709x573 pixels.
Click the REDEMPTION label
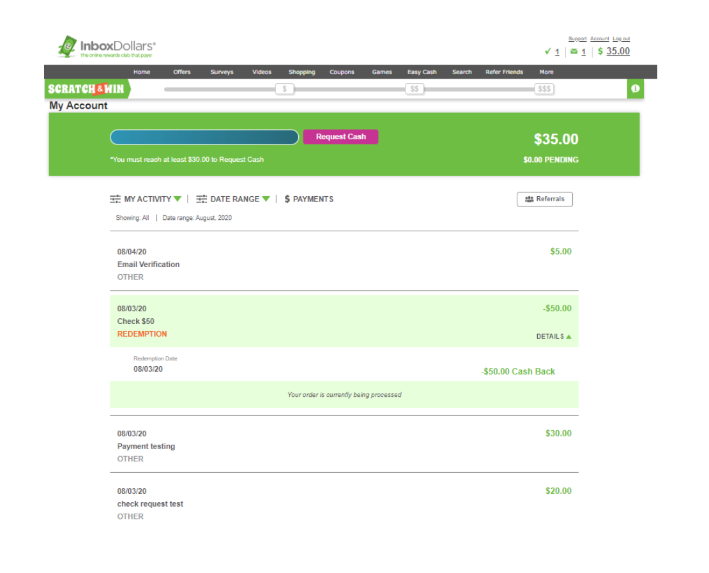tap(142, 334)
